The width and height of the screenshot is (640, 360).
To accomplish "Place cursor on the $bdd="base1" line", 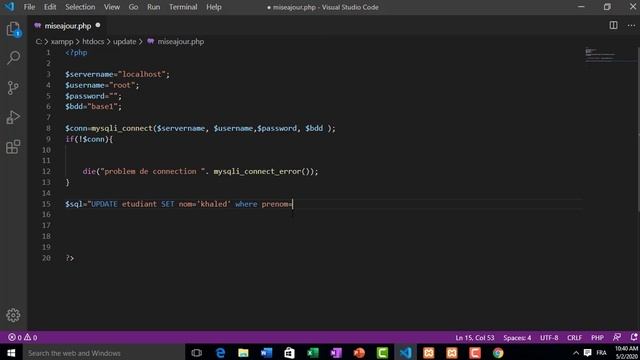I will 93,107.
